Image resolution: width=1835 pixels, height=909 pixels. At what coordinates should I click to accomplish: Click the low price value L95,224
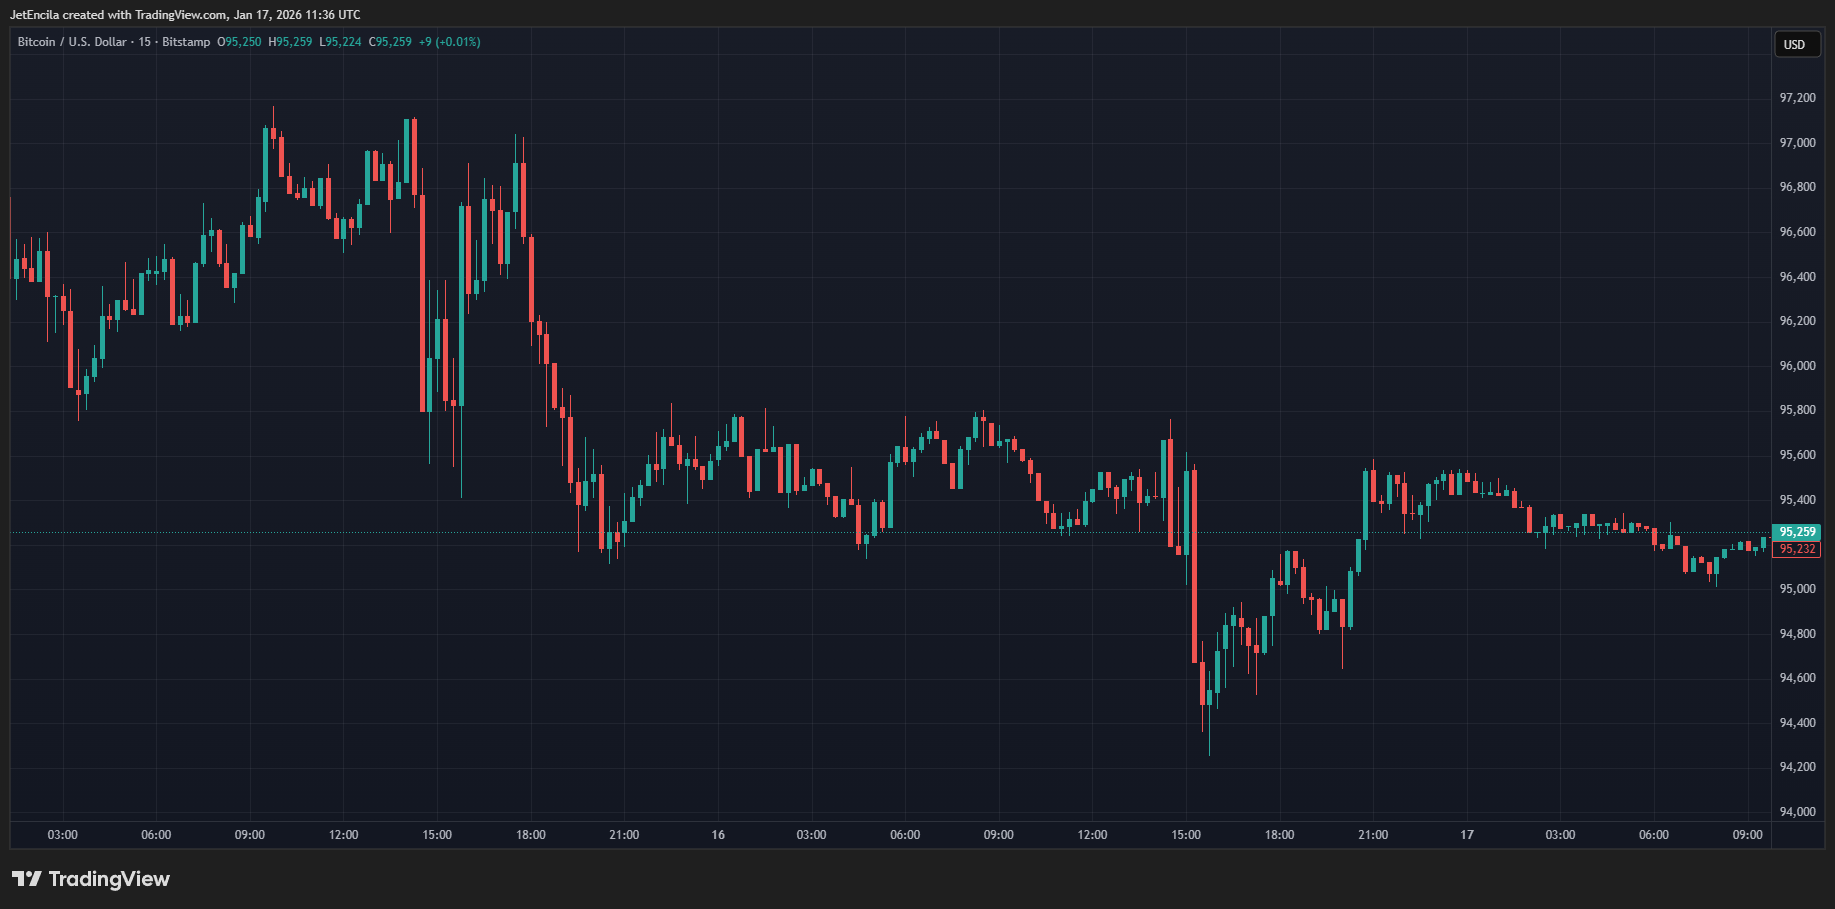[340, 42]
